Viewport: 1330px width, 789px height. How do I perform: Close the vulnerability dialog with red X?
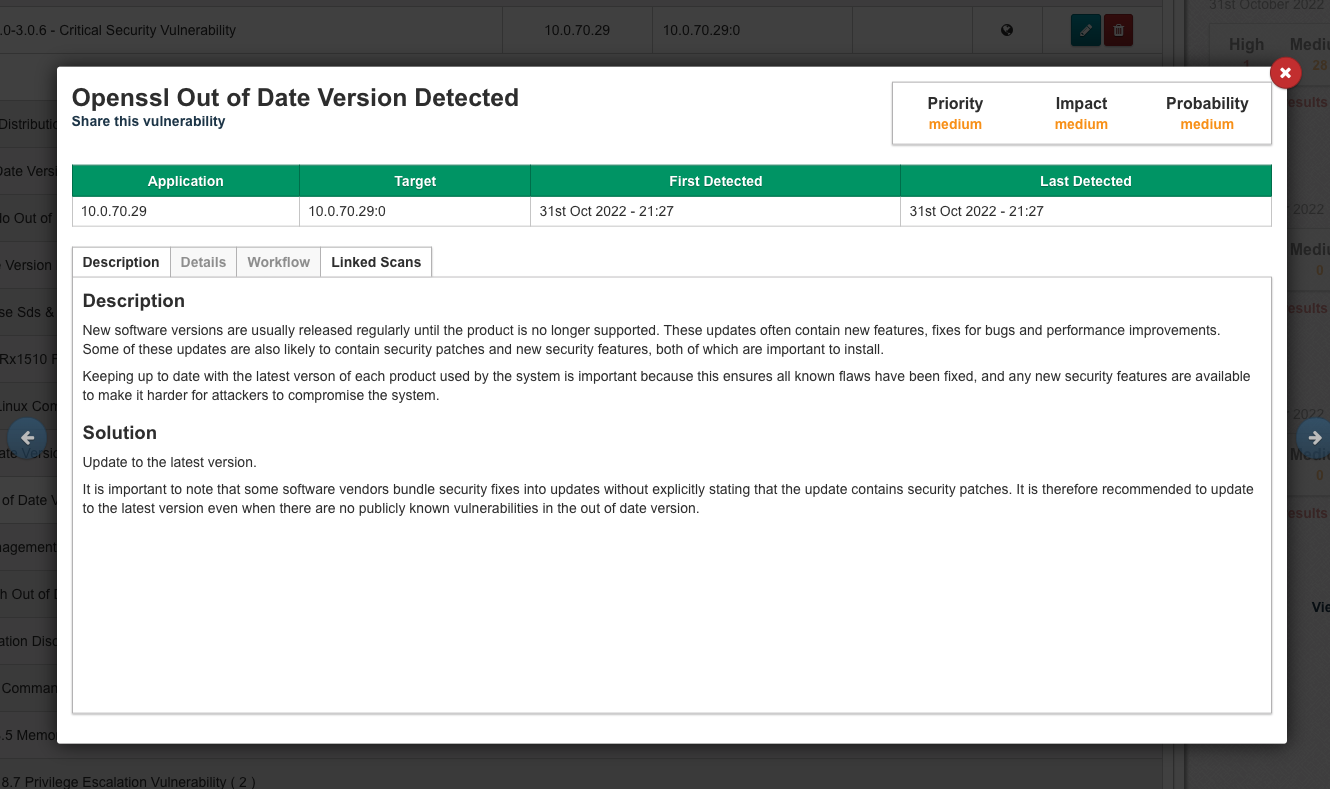pos(1285,73)
